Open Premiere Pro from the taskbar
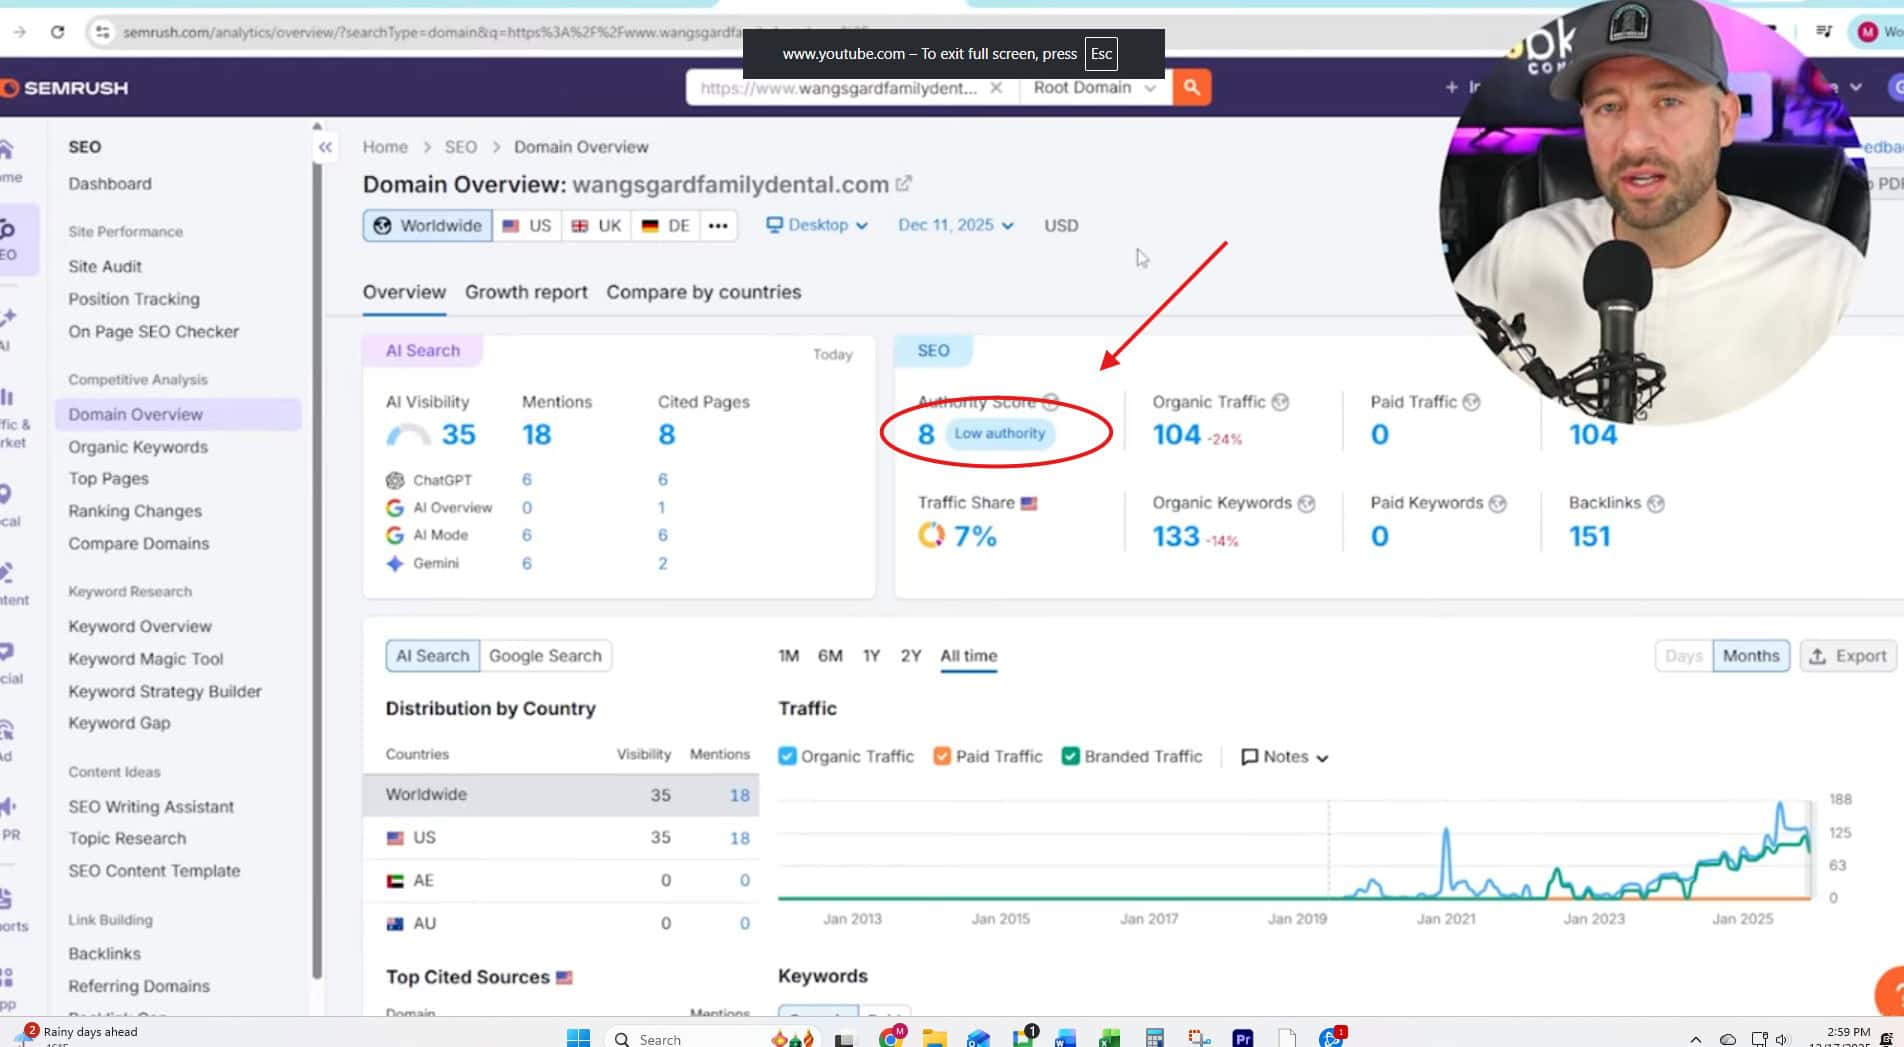The image size is (1904, 1047). click(1242, 1038)
